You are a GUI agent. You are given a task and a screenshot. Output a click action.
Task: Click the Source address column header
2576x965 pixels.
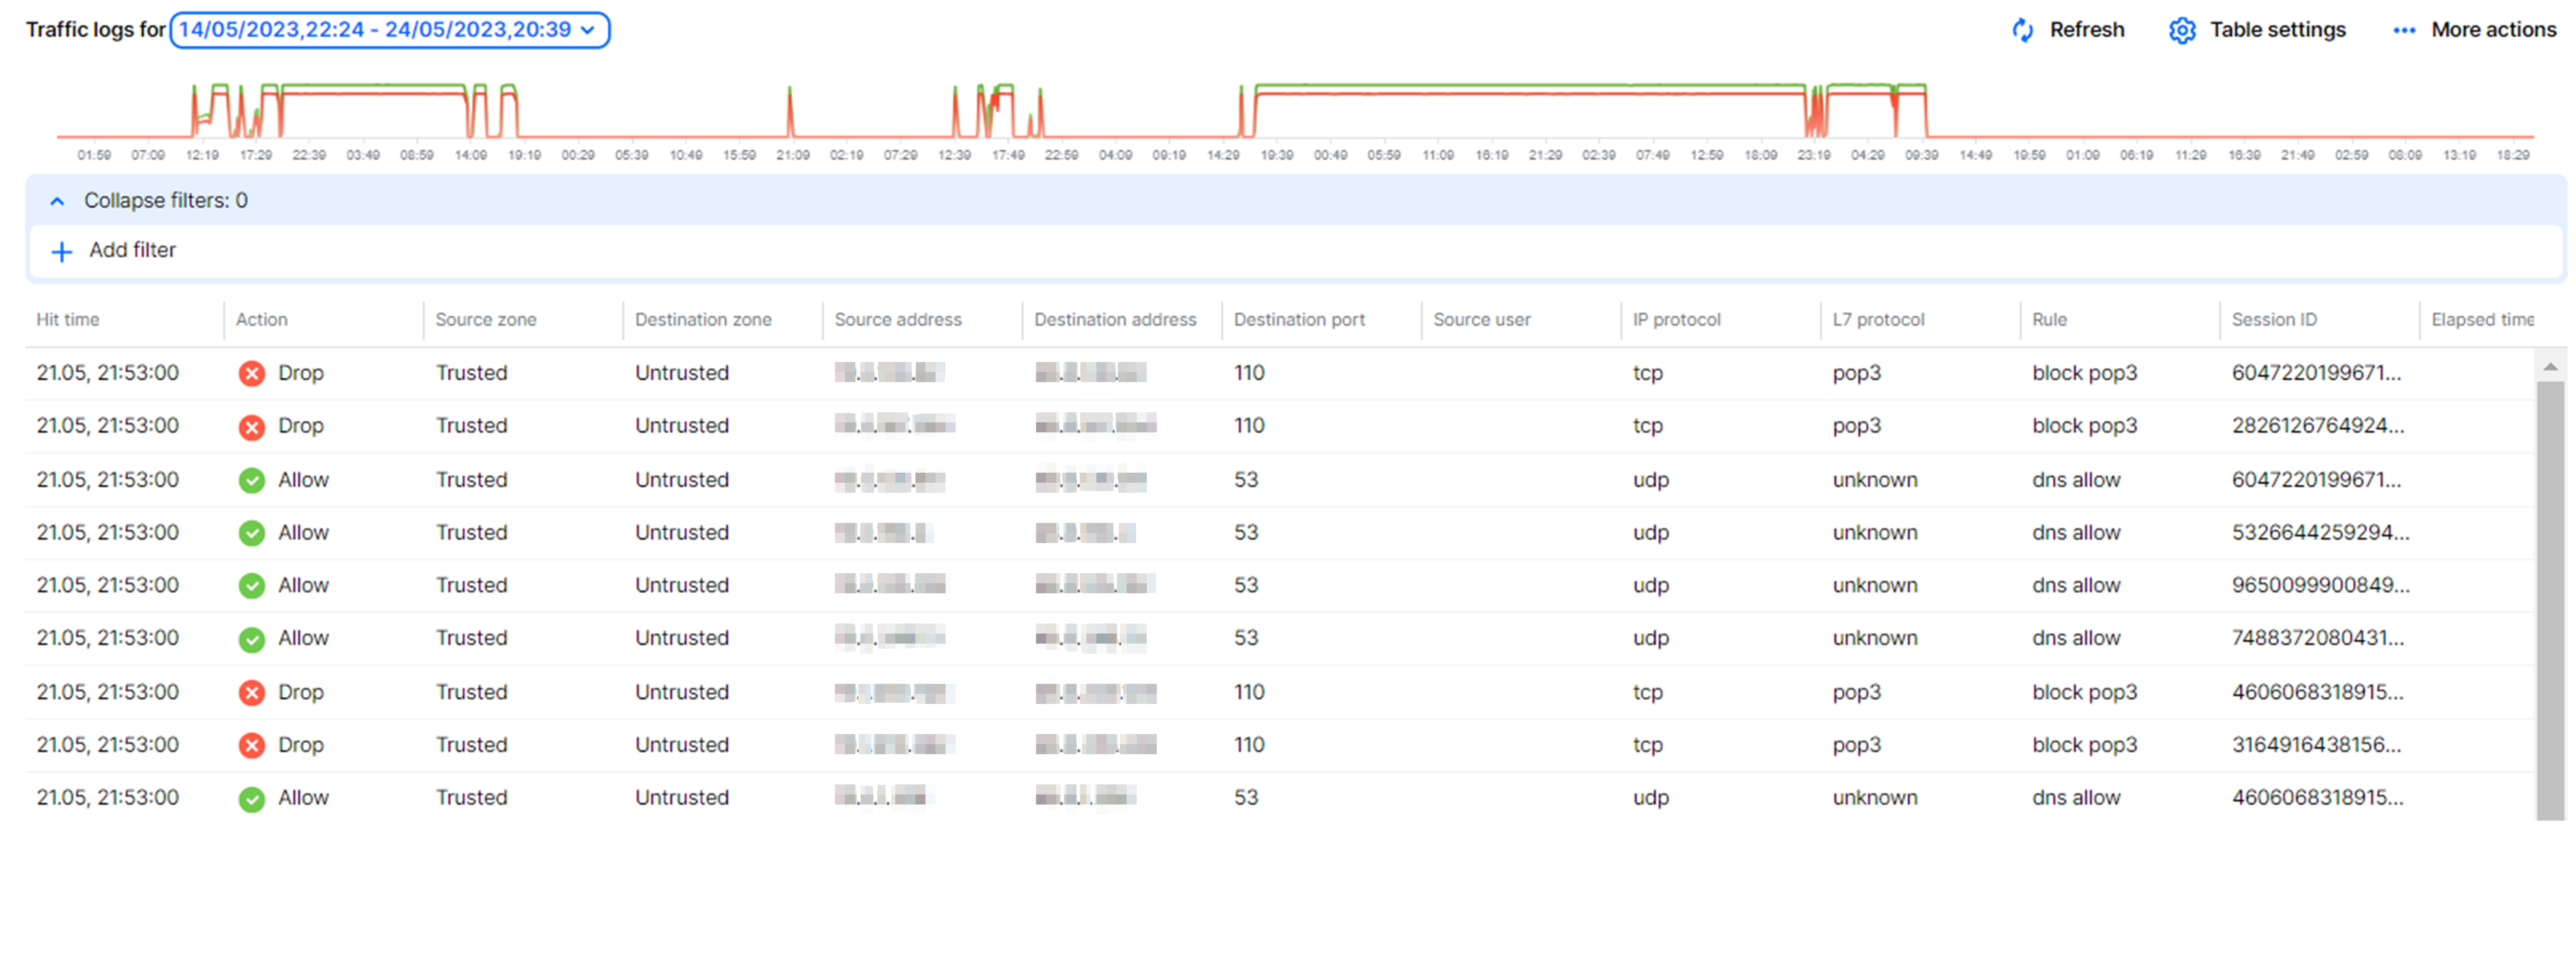[x=898, y=320]
